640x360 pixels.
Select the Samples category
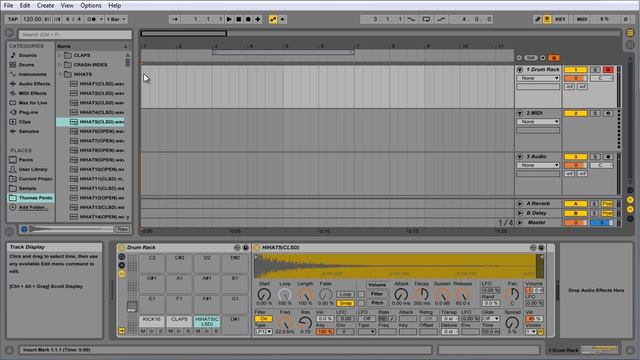pos(29,131)
